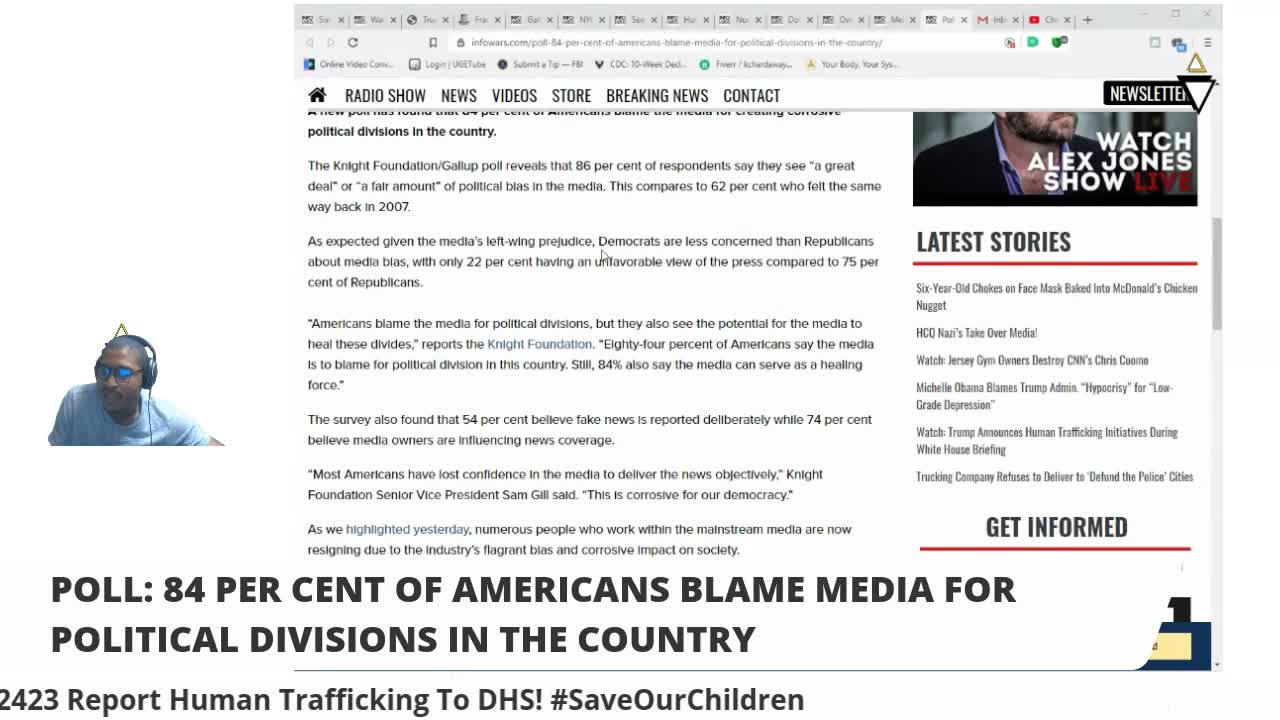Screen dimensions: 1280x720
Task: Open the BREAKING NEWS menu item
Action: (657, 95)
